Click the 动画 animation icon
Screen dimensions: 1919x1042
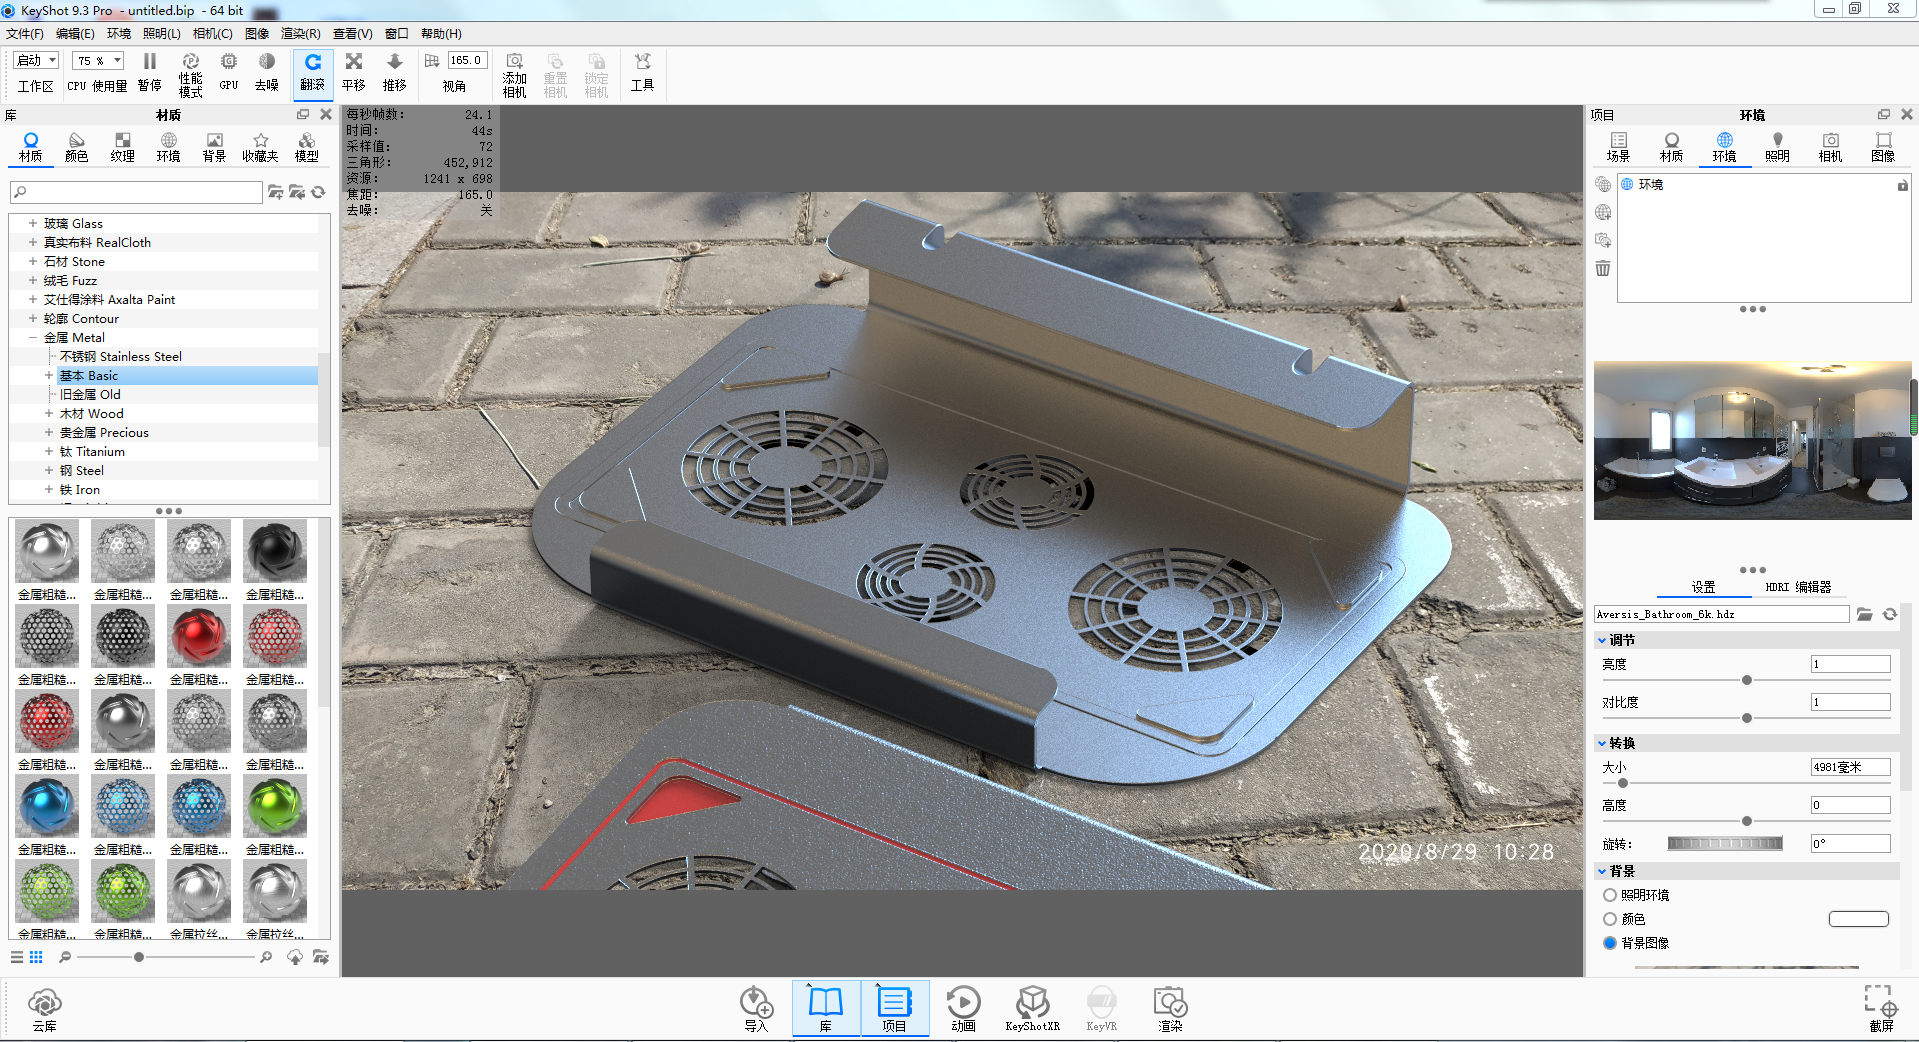[963, 1008]
